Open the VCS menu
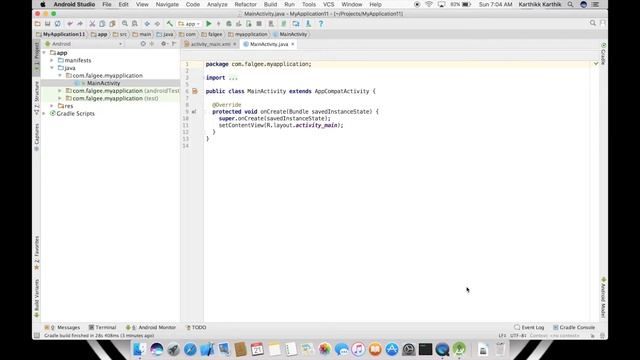Screen dimensions: 640x360 point(329,4)
